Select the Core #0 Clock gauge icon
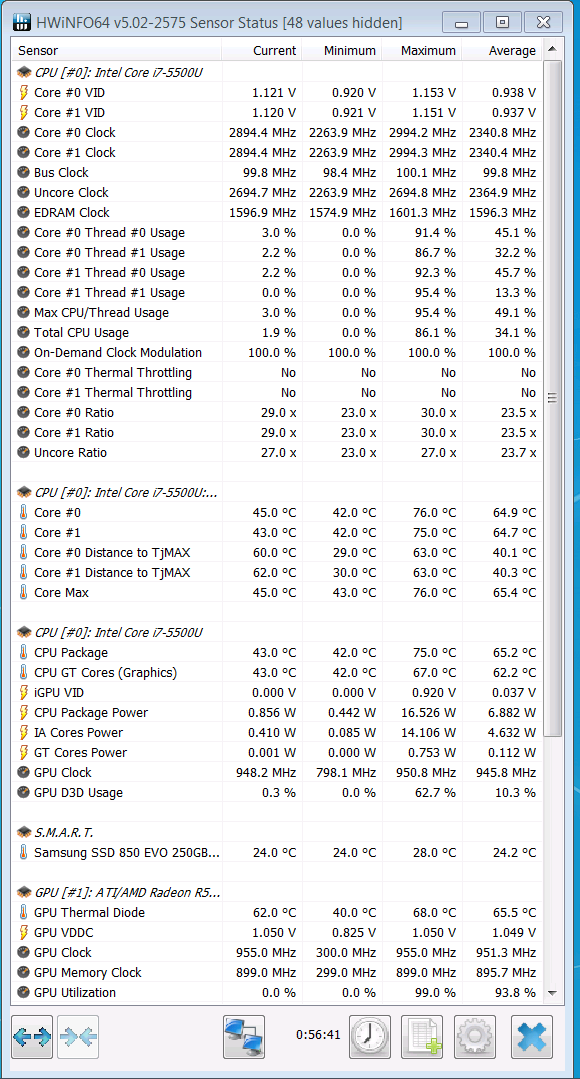Viewport: 580px width, 1079px height. [23, 132]
